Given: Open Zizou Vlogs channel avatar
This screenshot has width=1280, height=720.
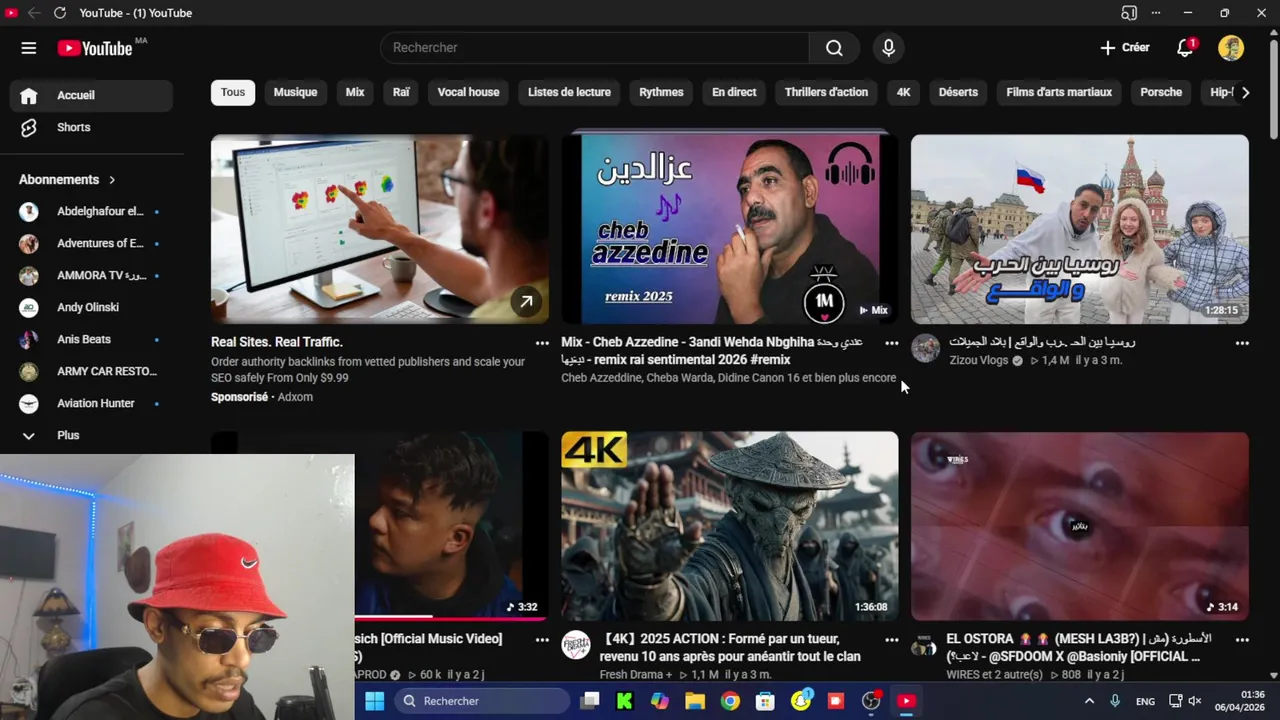Looking at the screenshot, I should pos(926,349).
